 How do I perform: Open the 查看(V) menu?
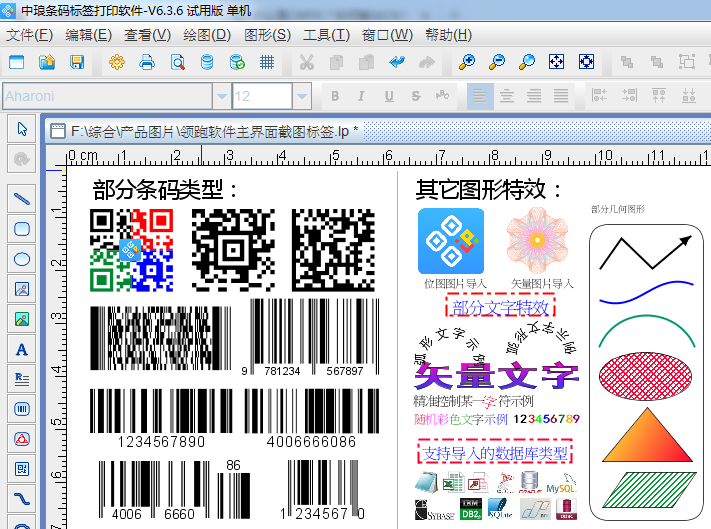(147, 35)
